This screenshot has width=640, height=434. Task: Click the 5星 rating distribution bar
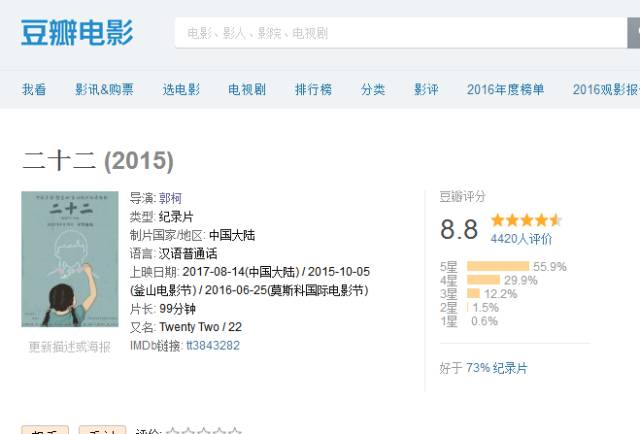point(497,267)
